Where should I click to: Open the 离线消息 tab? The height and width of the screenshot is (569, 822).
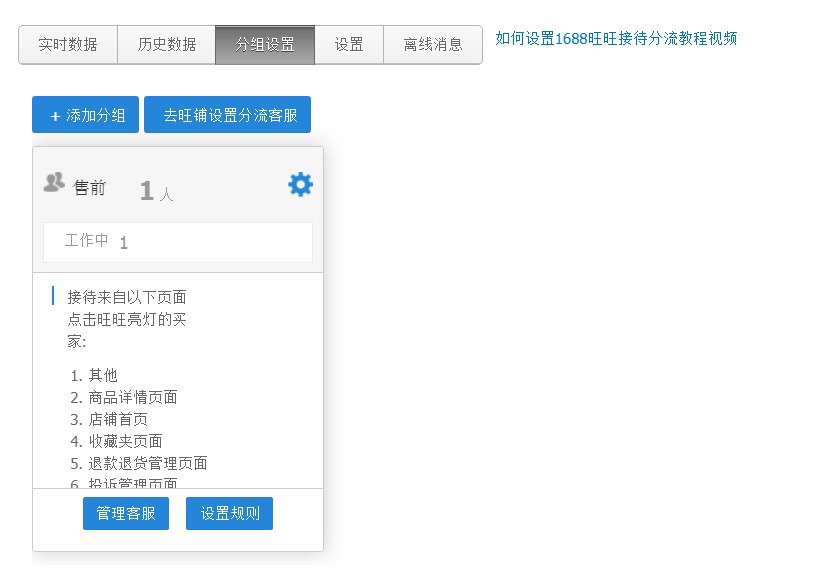click(433, 45)
